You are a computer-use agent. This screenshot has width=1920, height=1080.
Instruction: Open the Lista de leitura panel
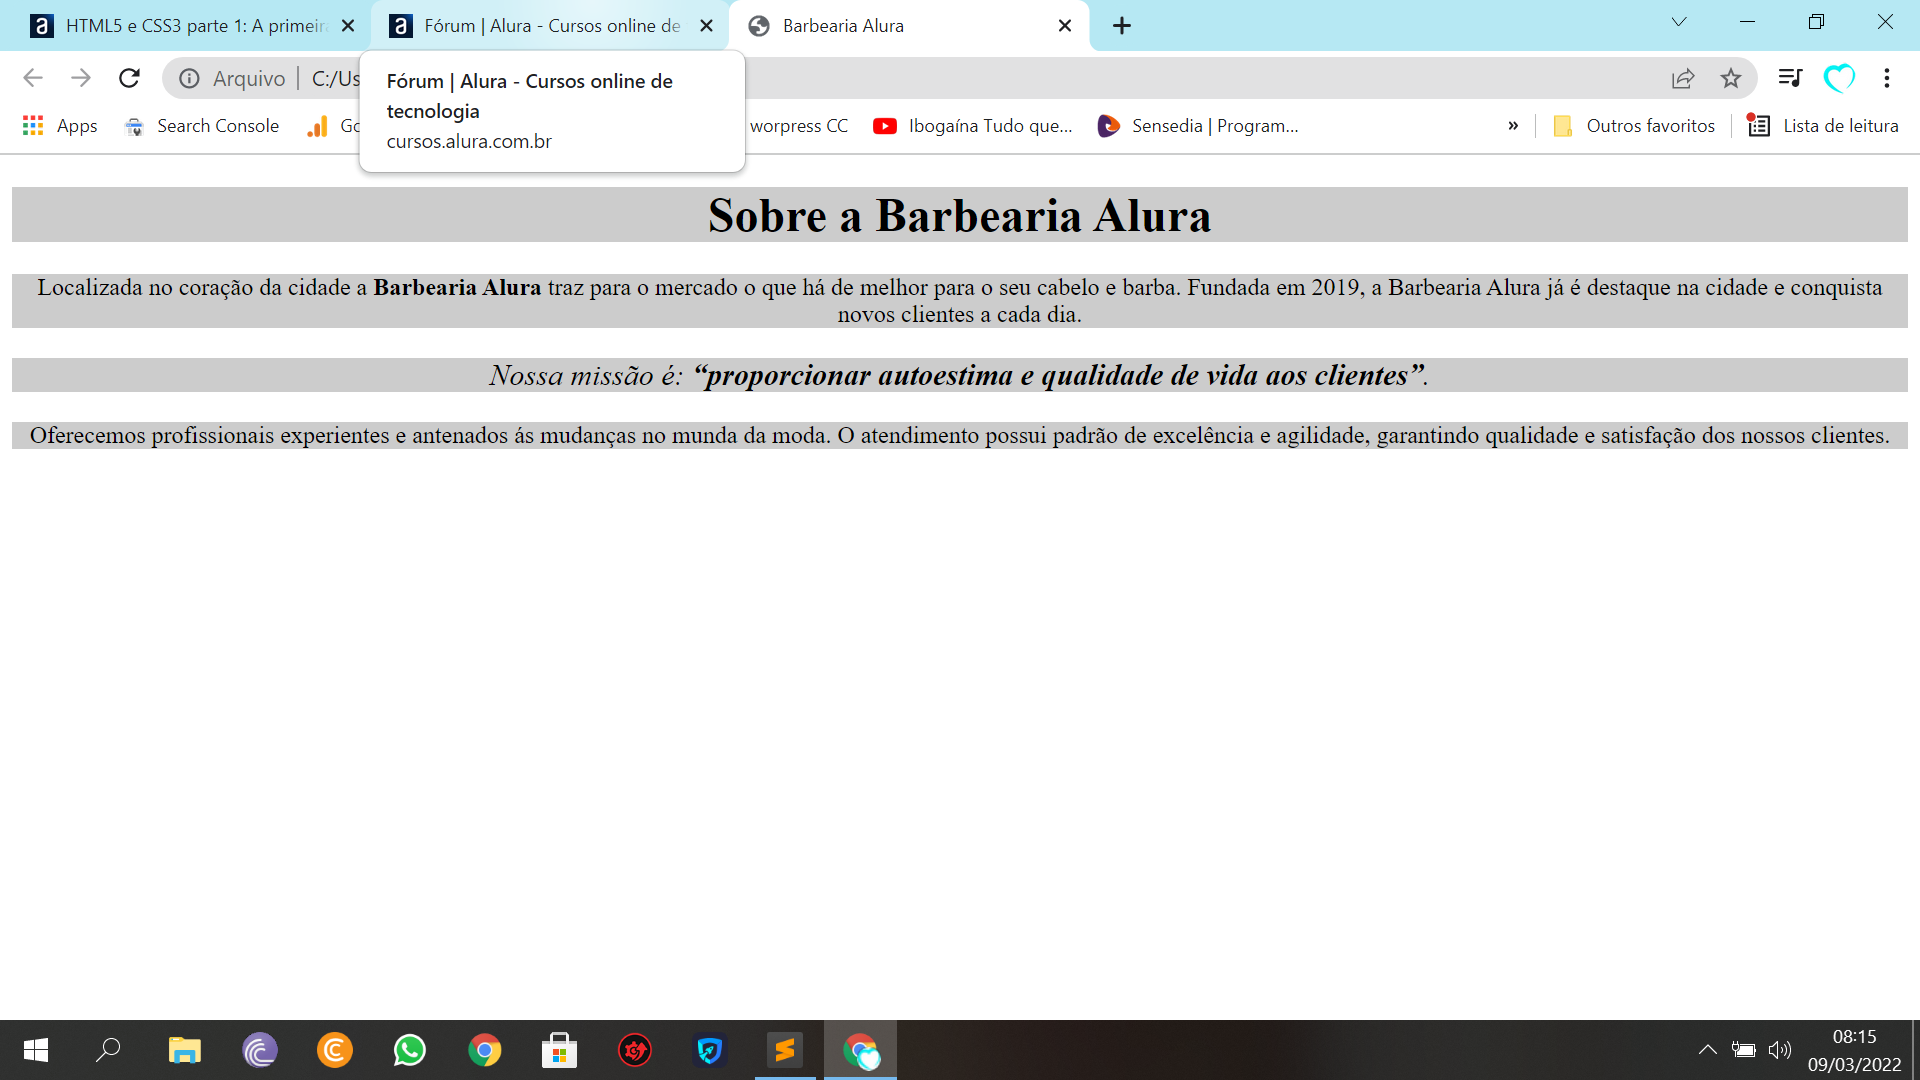[x=1822, y=126]
